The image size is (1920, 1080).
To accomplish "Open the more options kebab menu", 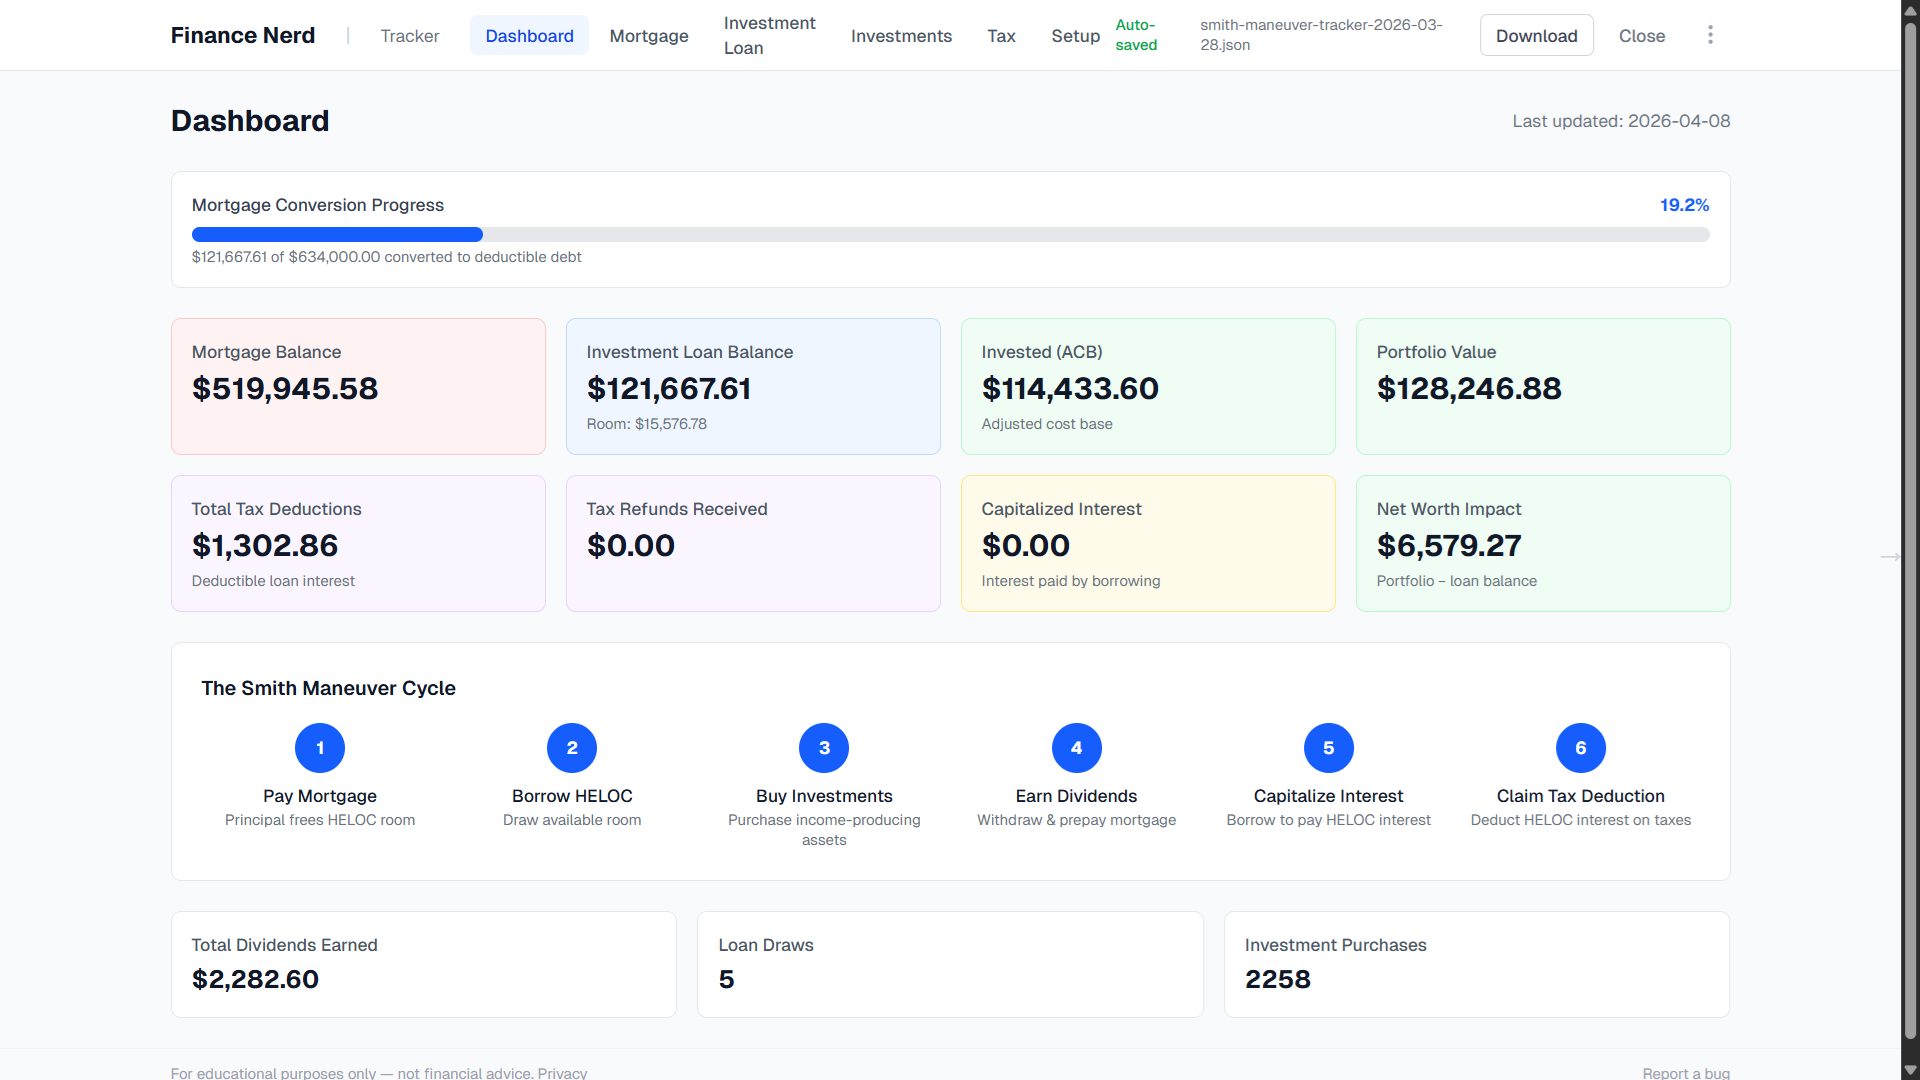I will [x=1710, y=35].
